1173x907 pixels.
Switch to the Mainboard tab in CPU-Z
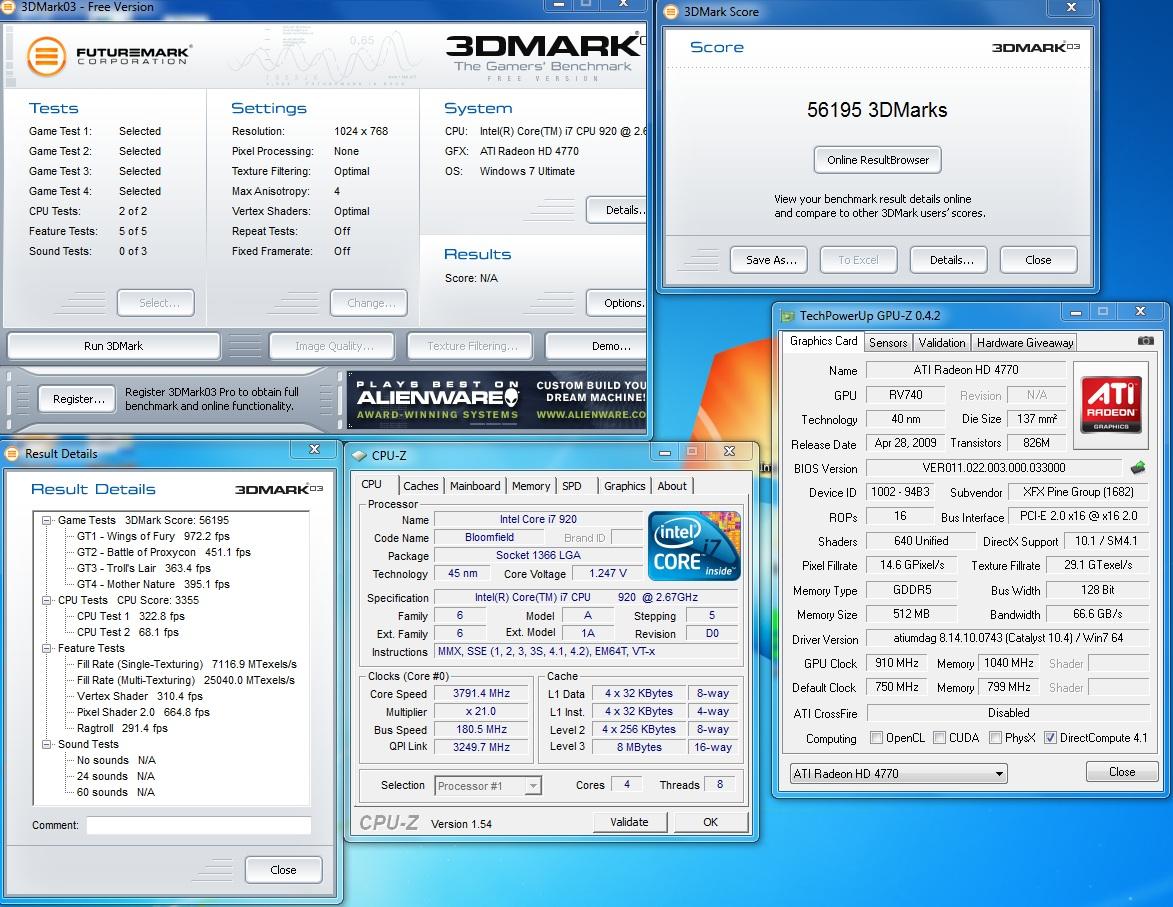coord(475,486)
